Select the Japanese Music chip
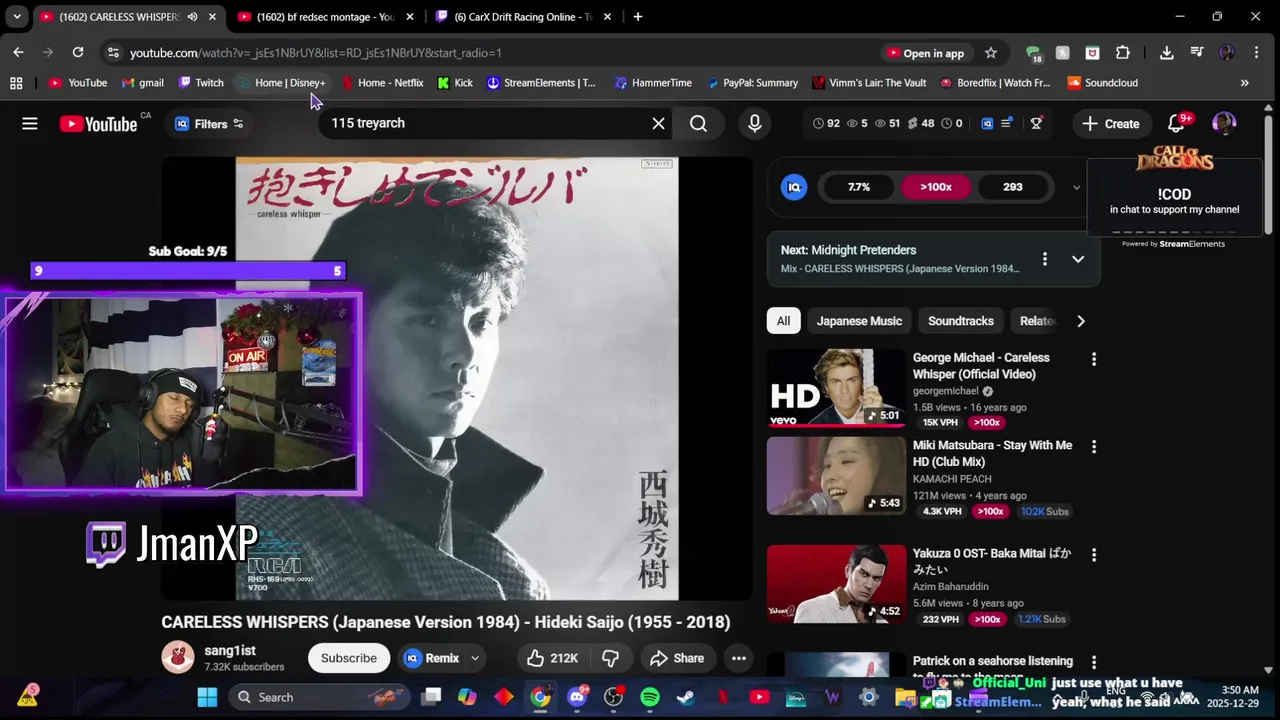 pyautogui.click(x=859, y=321)
